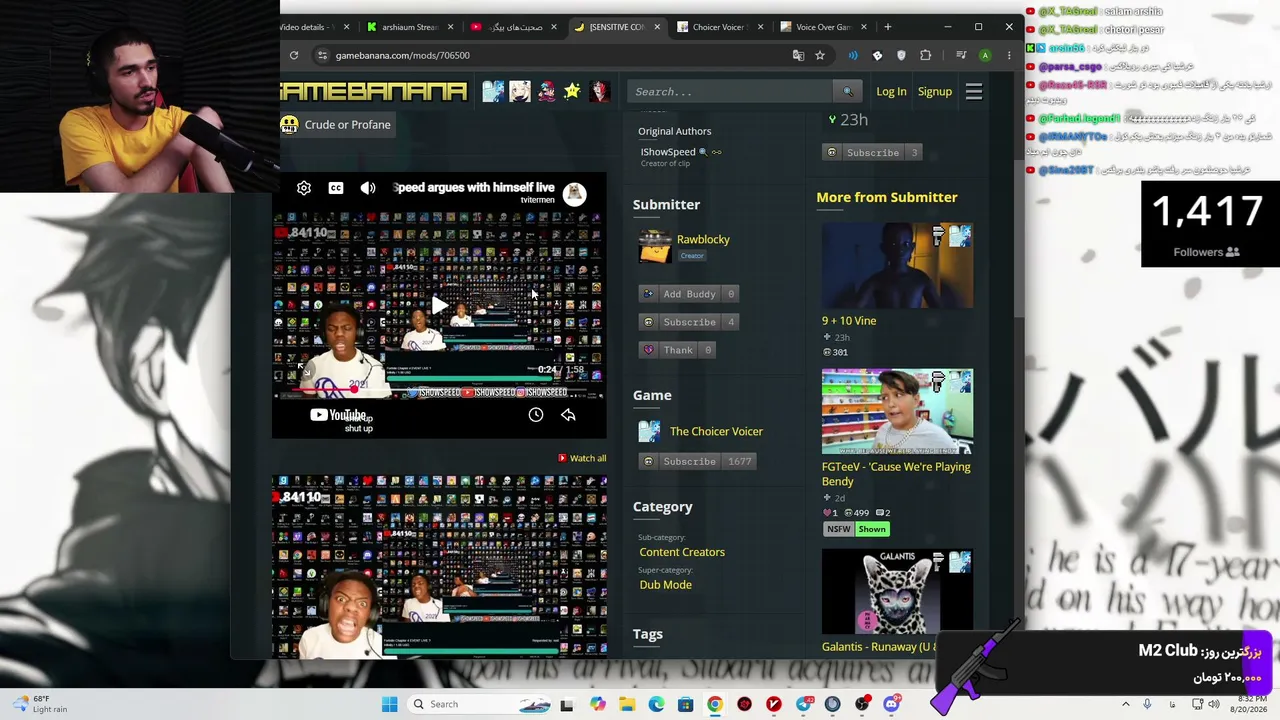
Task: Subscribe to the submitter, count 4
Action: pyautogui.click(x=689, y=322)
